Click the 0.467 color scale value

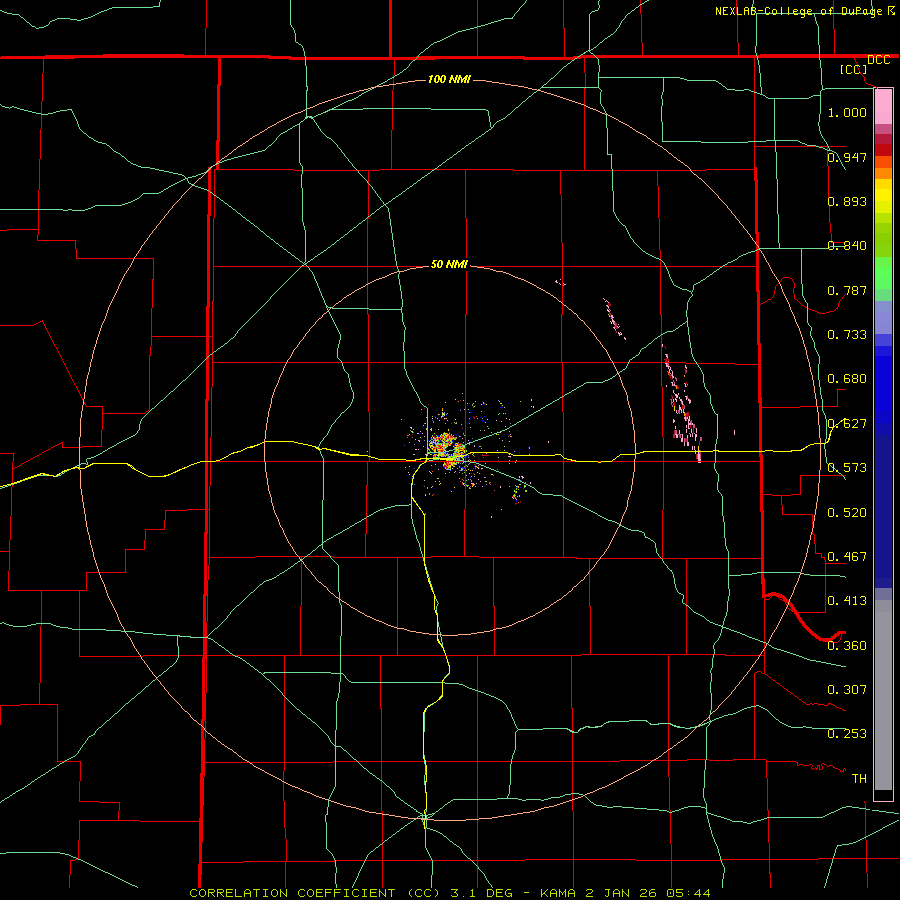(847, 557)
